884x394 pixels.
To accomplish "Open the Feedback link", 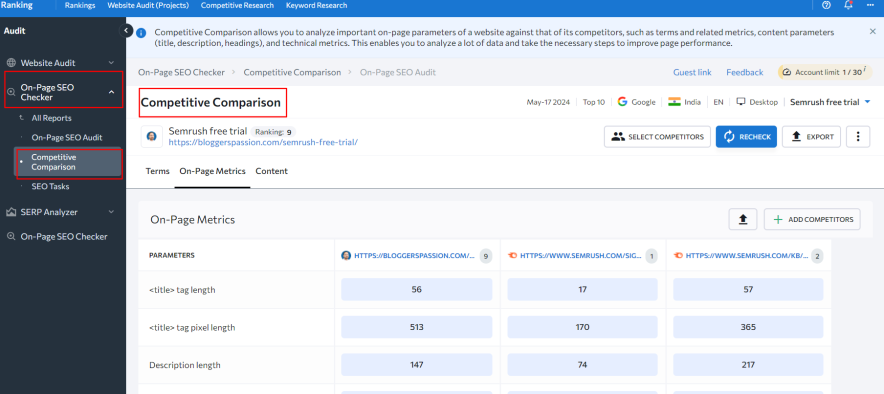I will [x=745, y=72].
